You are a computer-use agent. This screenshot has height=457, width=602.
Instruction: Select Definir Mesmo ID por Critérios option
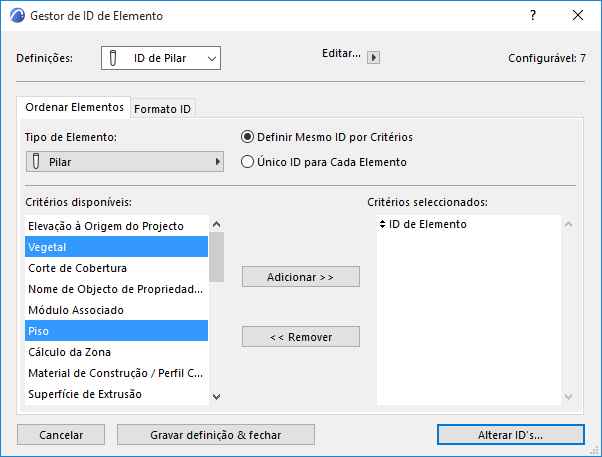[248, 137]
